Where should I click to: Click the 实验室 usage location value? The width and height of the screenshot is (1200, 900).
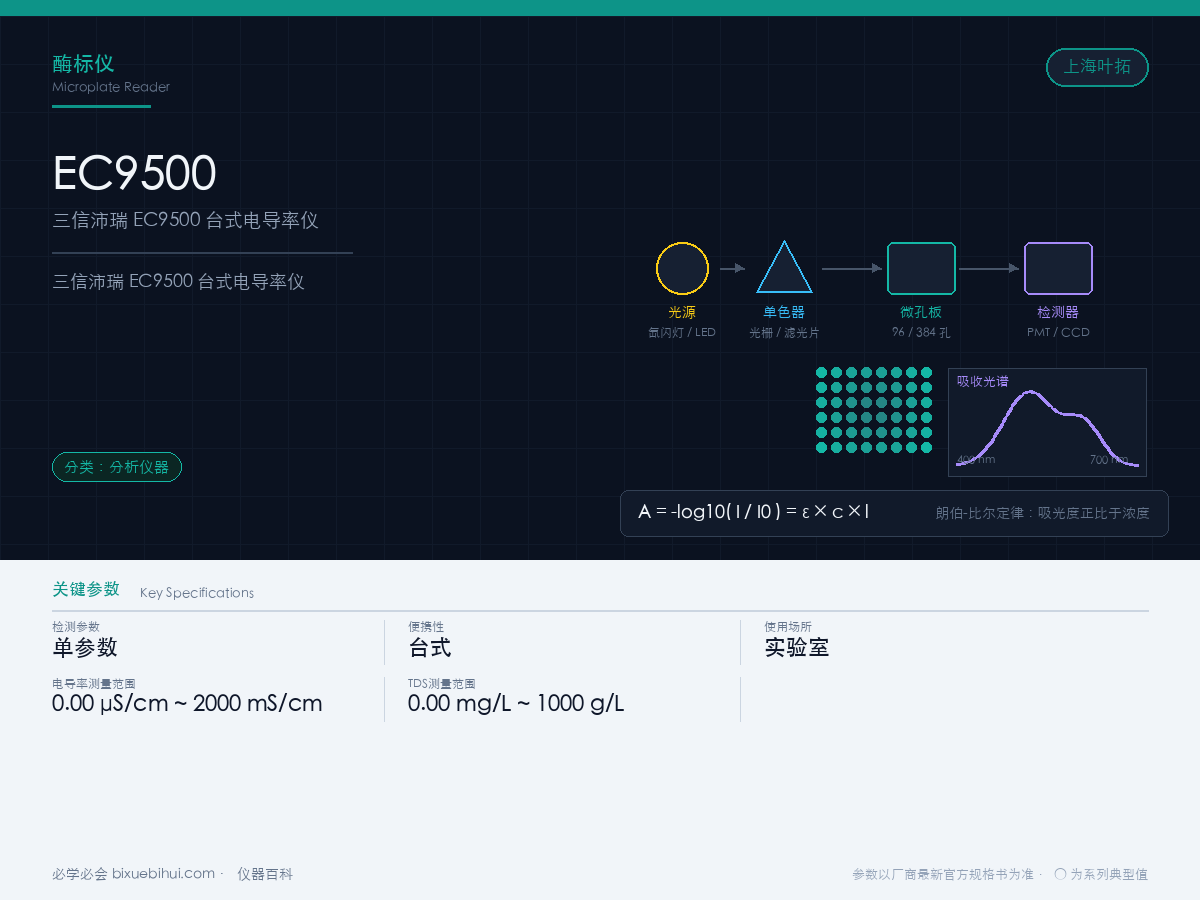(797, 647)
